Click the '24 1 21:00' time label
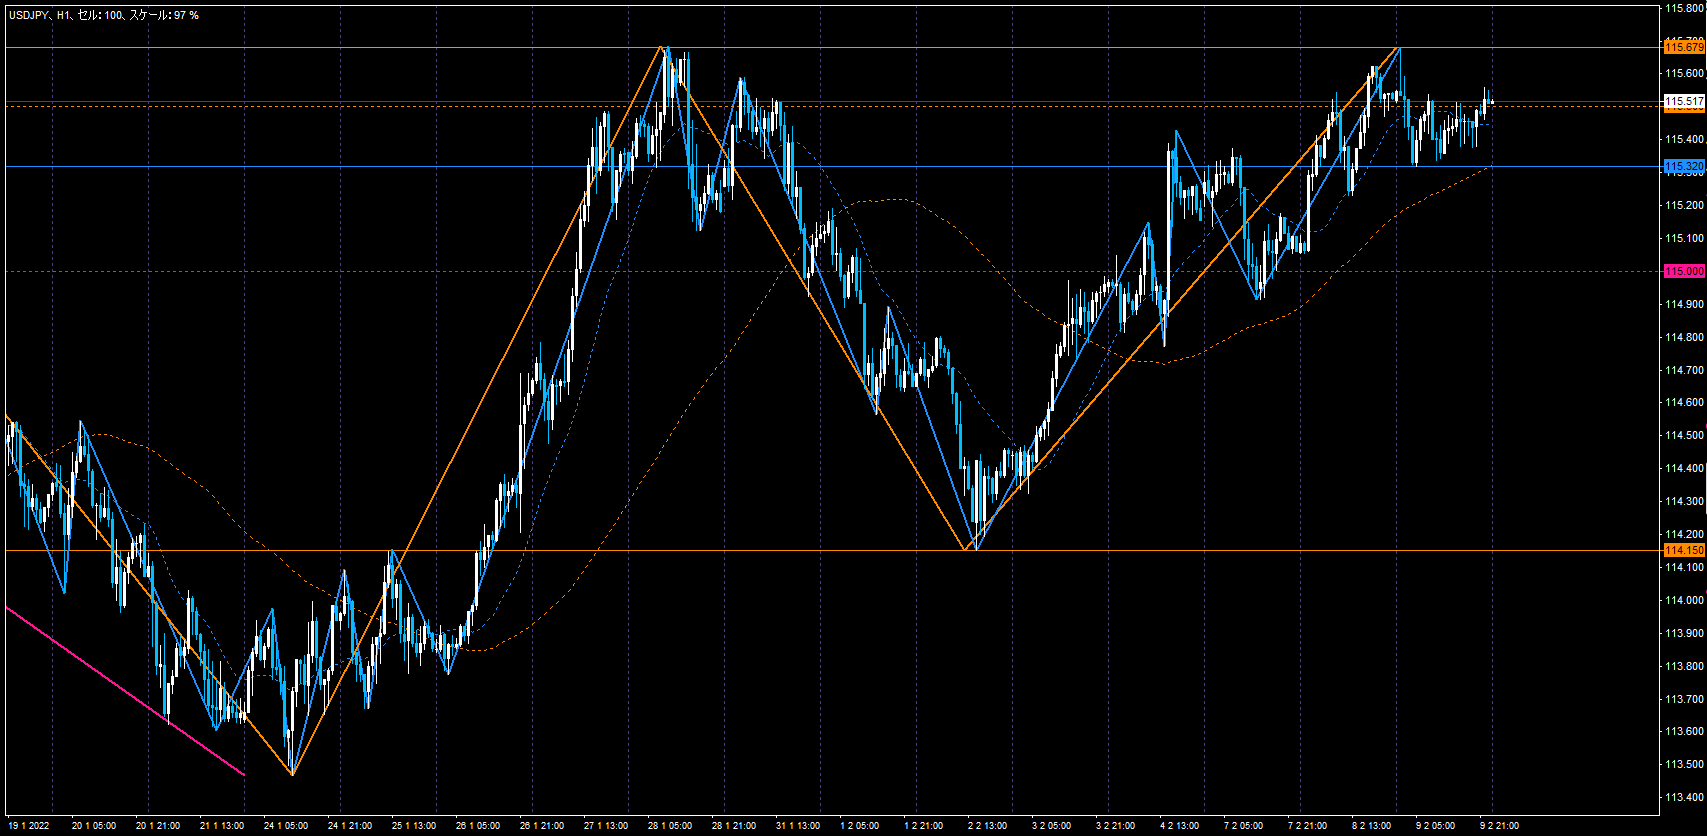Screen dimensions: 1707x836 (x=350, y=826)
